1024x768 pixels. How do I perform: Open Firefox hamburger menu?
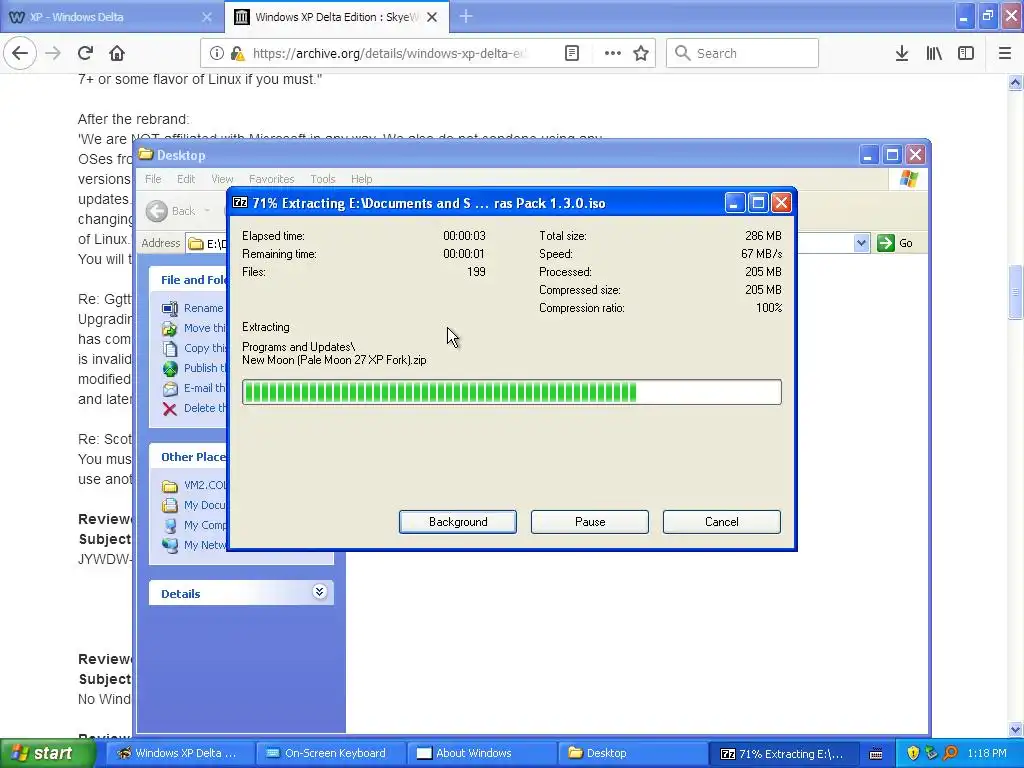click(x=1005, y=54)
